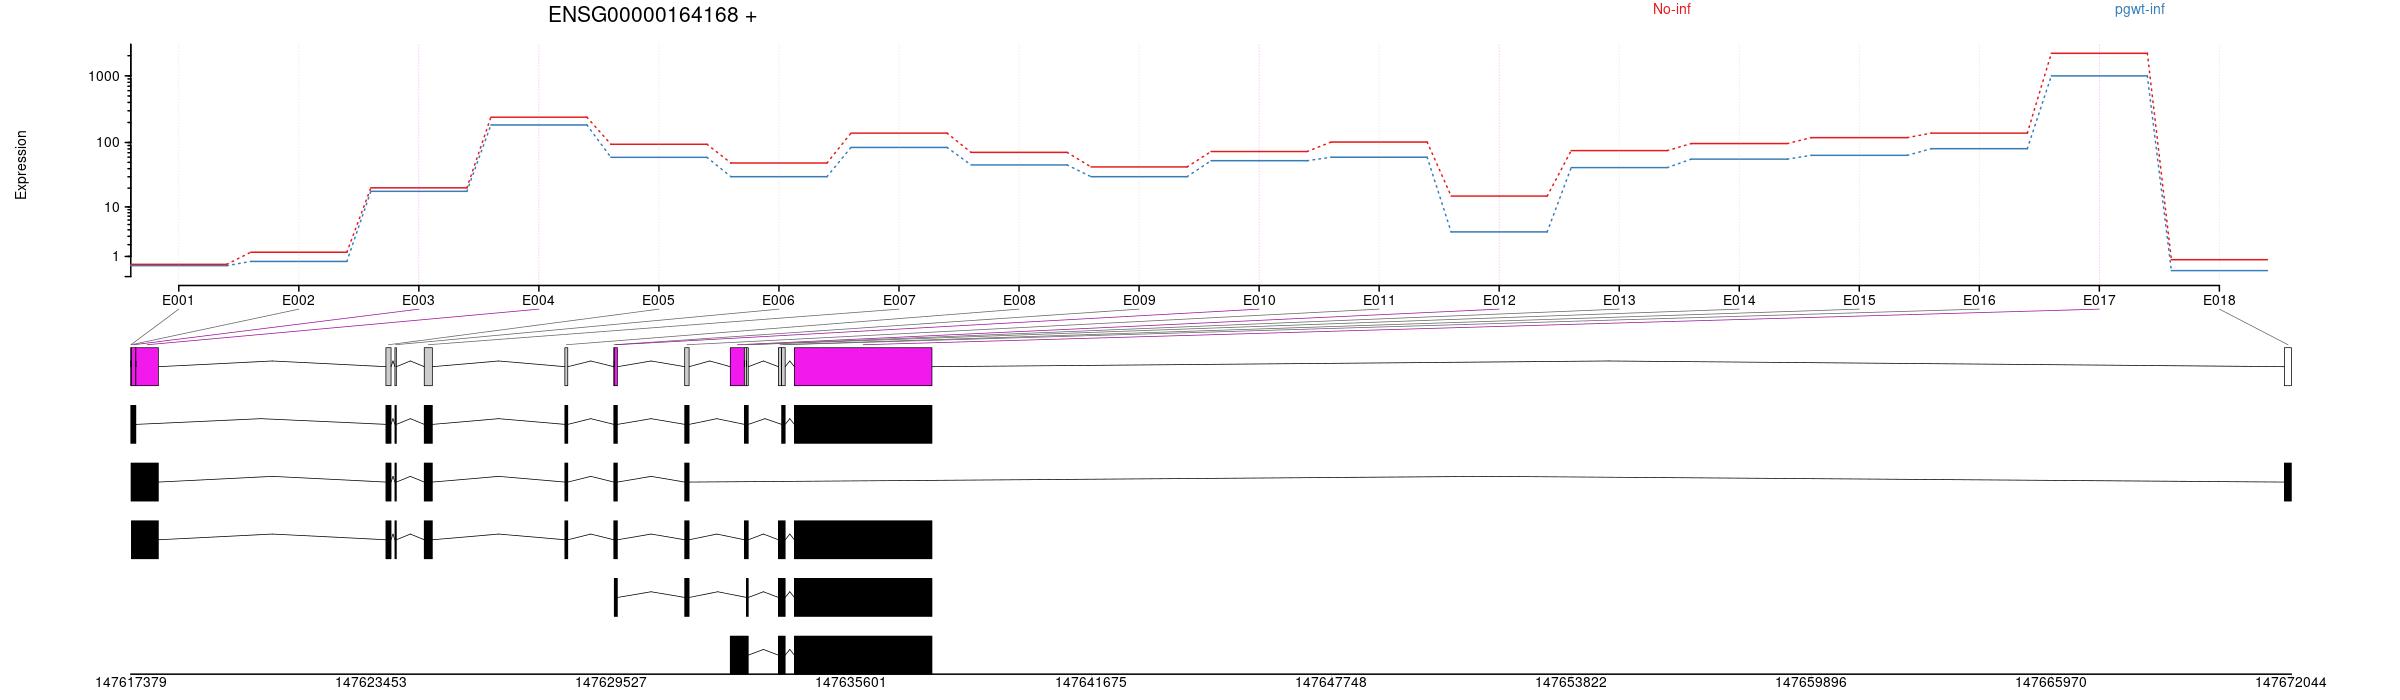This screenshot has width=2400, height=700.
Task: Click the y-axis tick value 100
Action: 108,143
